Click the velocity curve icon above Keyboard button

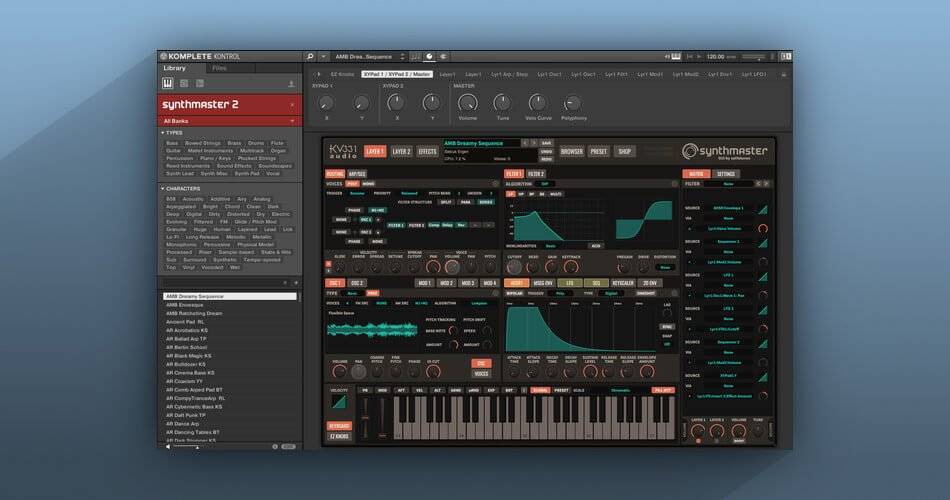pos(339,402)
